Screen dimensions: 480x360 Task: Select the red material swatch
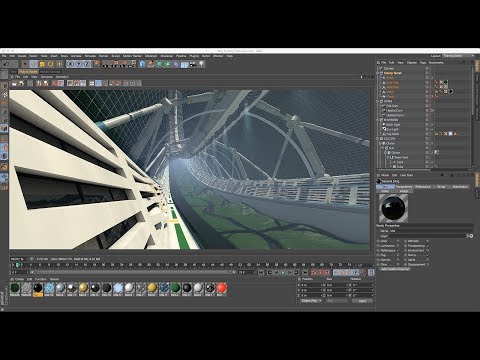pos(221,288)
